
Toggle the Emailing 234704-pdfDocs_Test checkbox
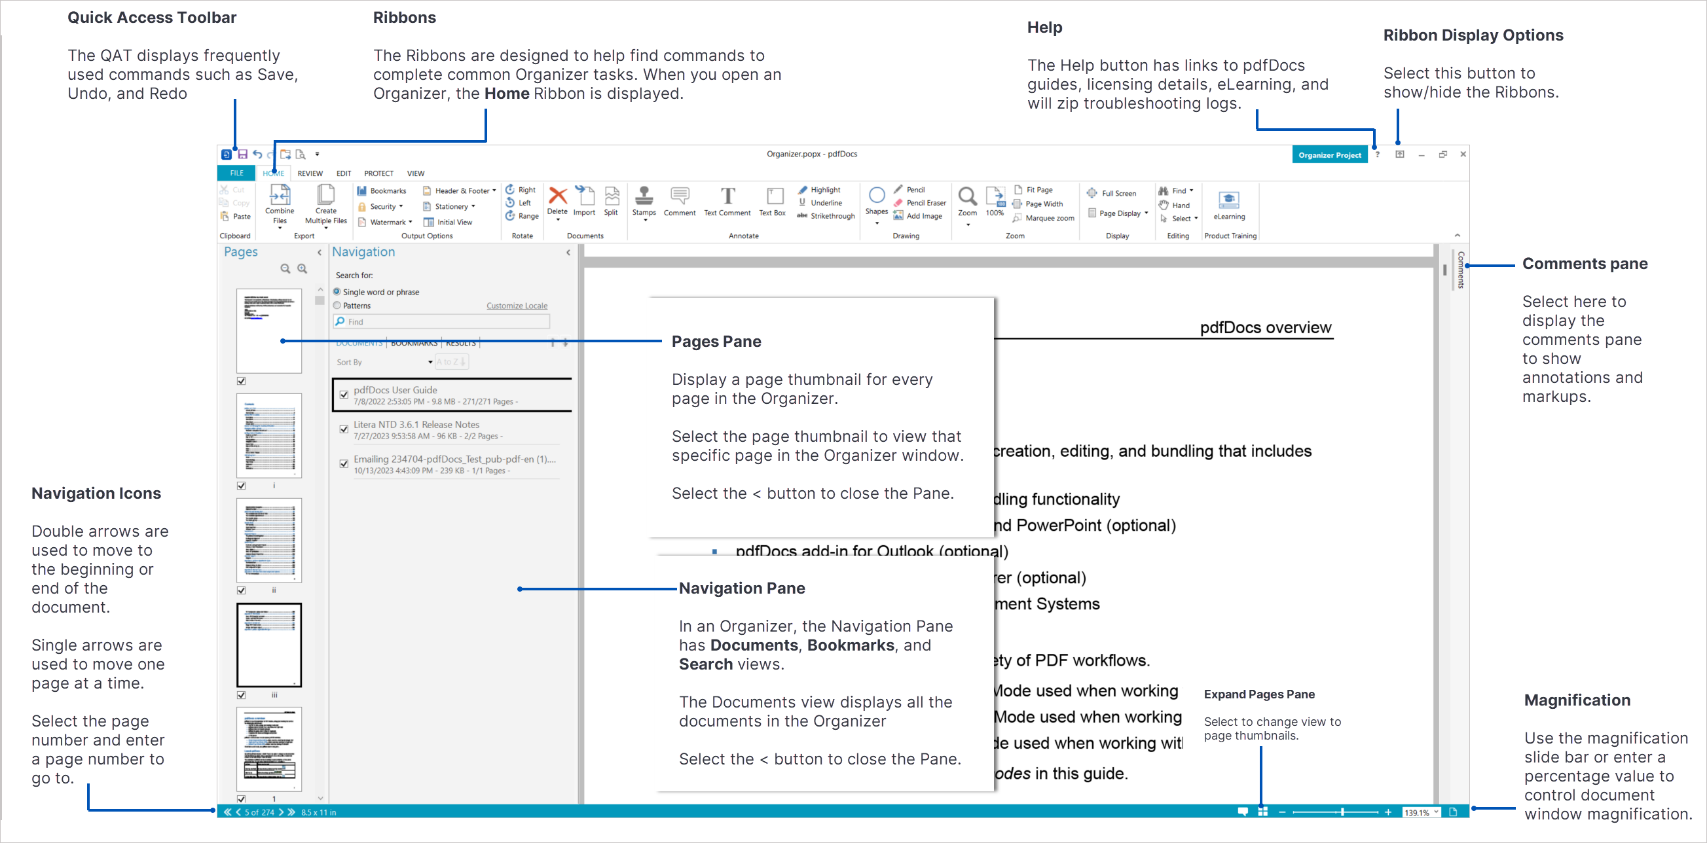(x=344, y=464)
